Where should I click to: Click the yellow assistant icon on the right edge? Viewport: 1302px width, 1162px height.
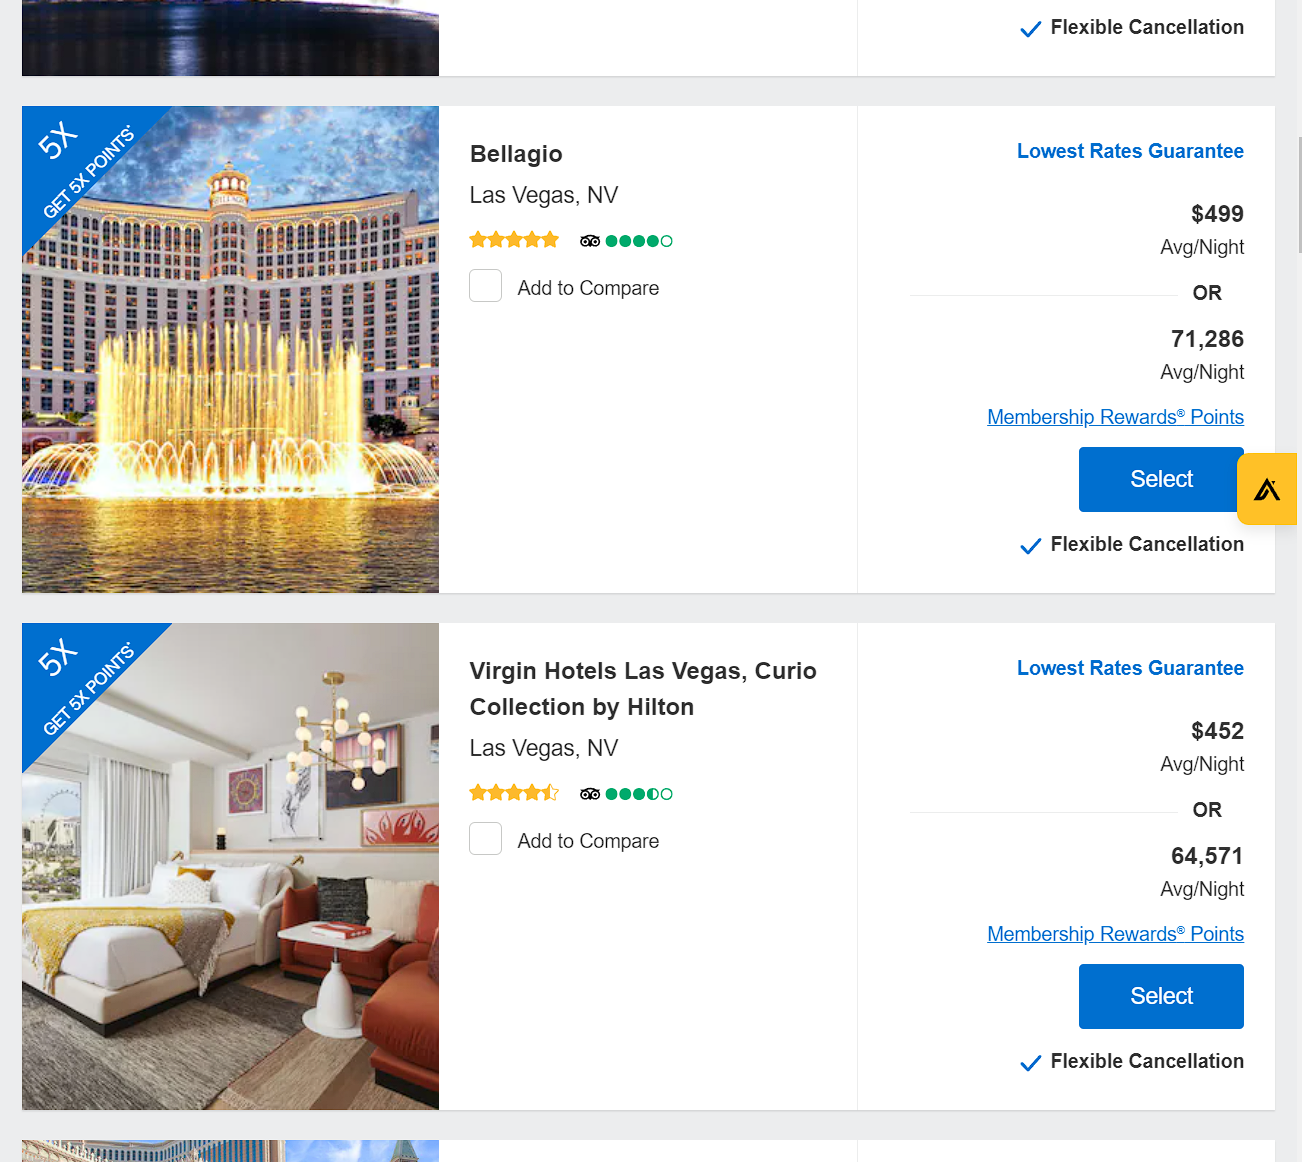coord(1267,489)
